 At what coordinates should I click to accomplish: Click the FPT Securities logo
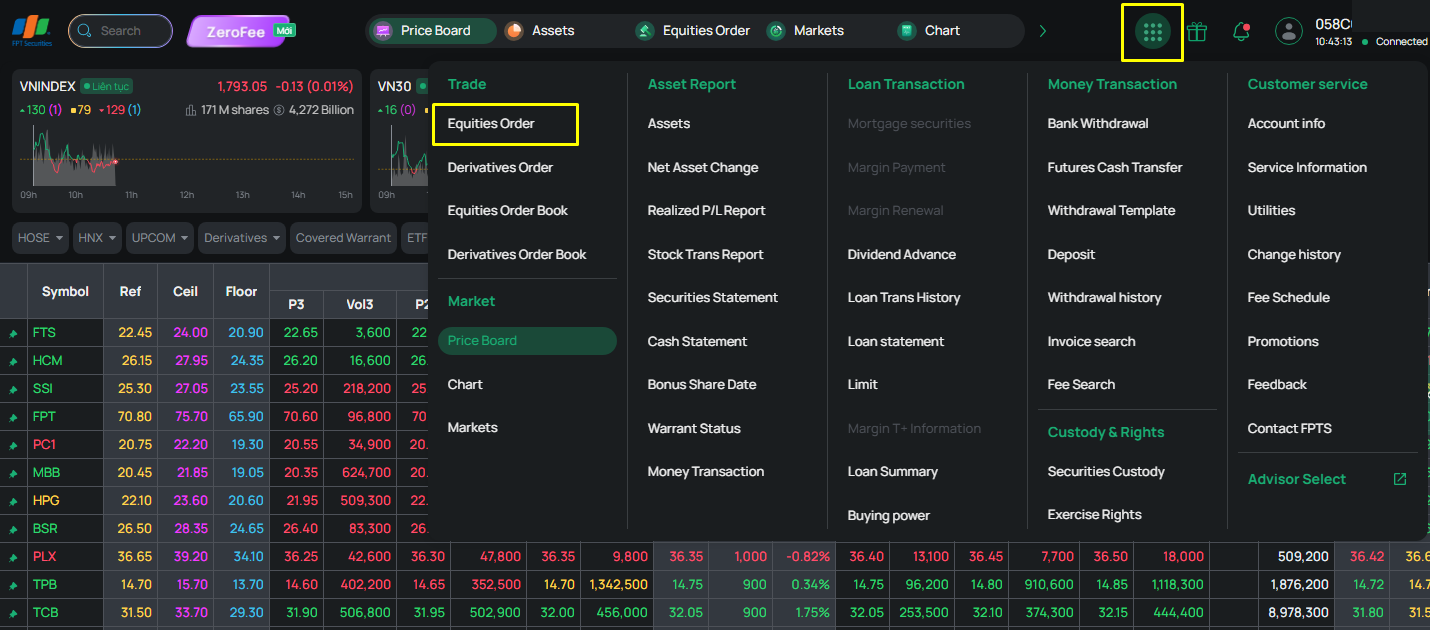[31, 31]
